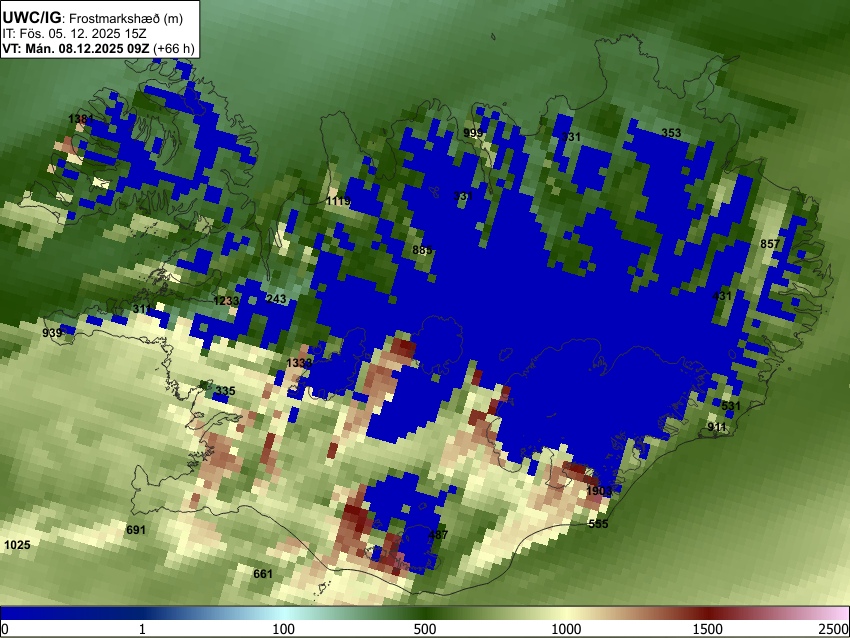This screenshot has width=850, height=638.
Task: Click the legend tick label '500'
Action: pos(424,629)
